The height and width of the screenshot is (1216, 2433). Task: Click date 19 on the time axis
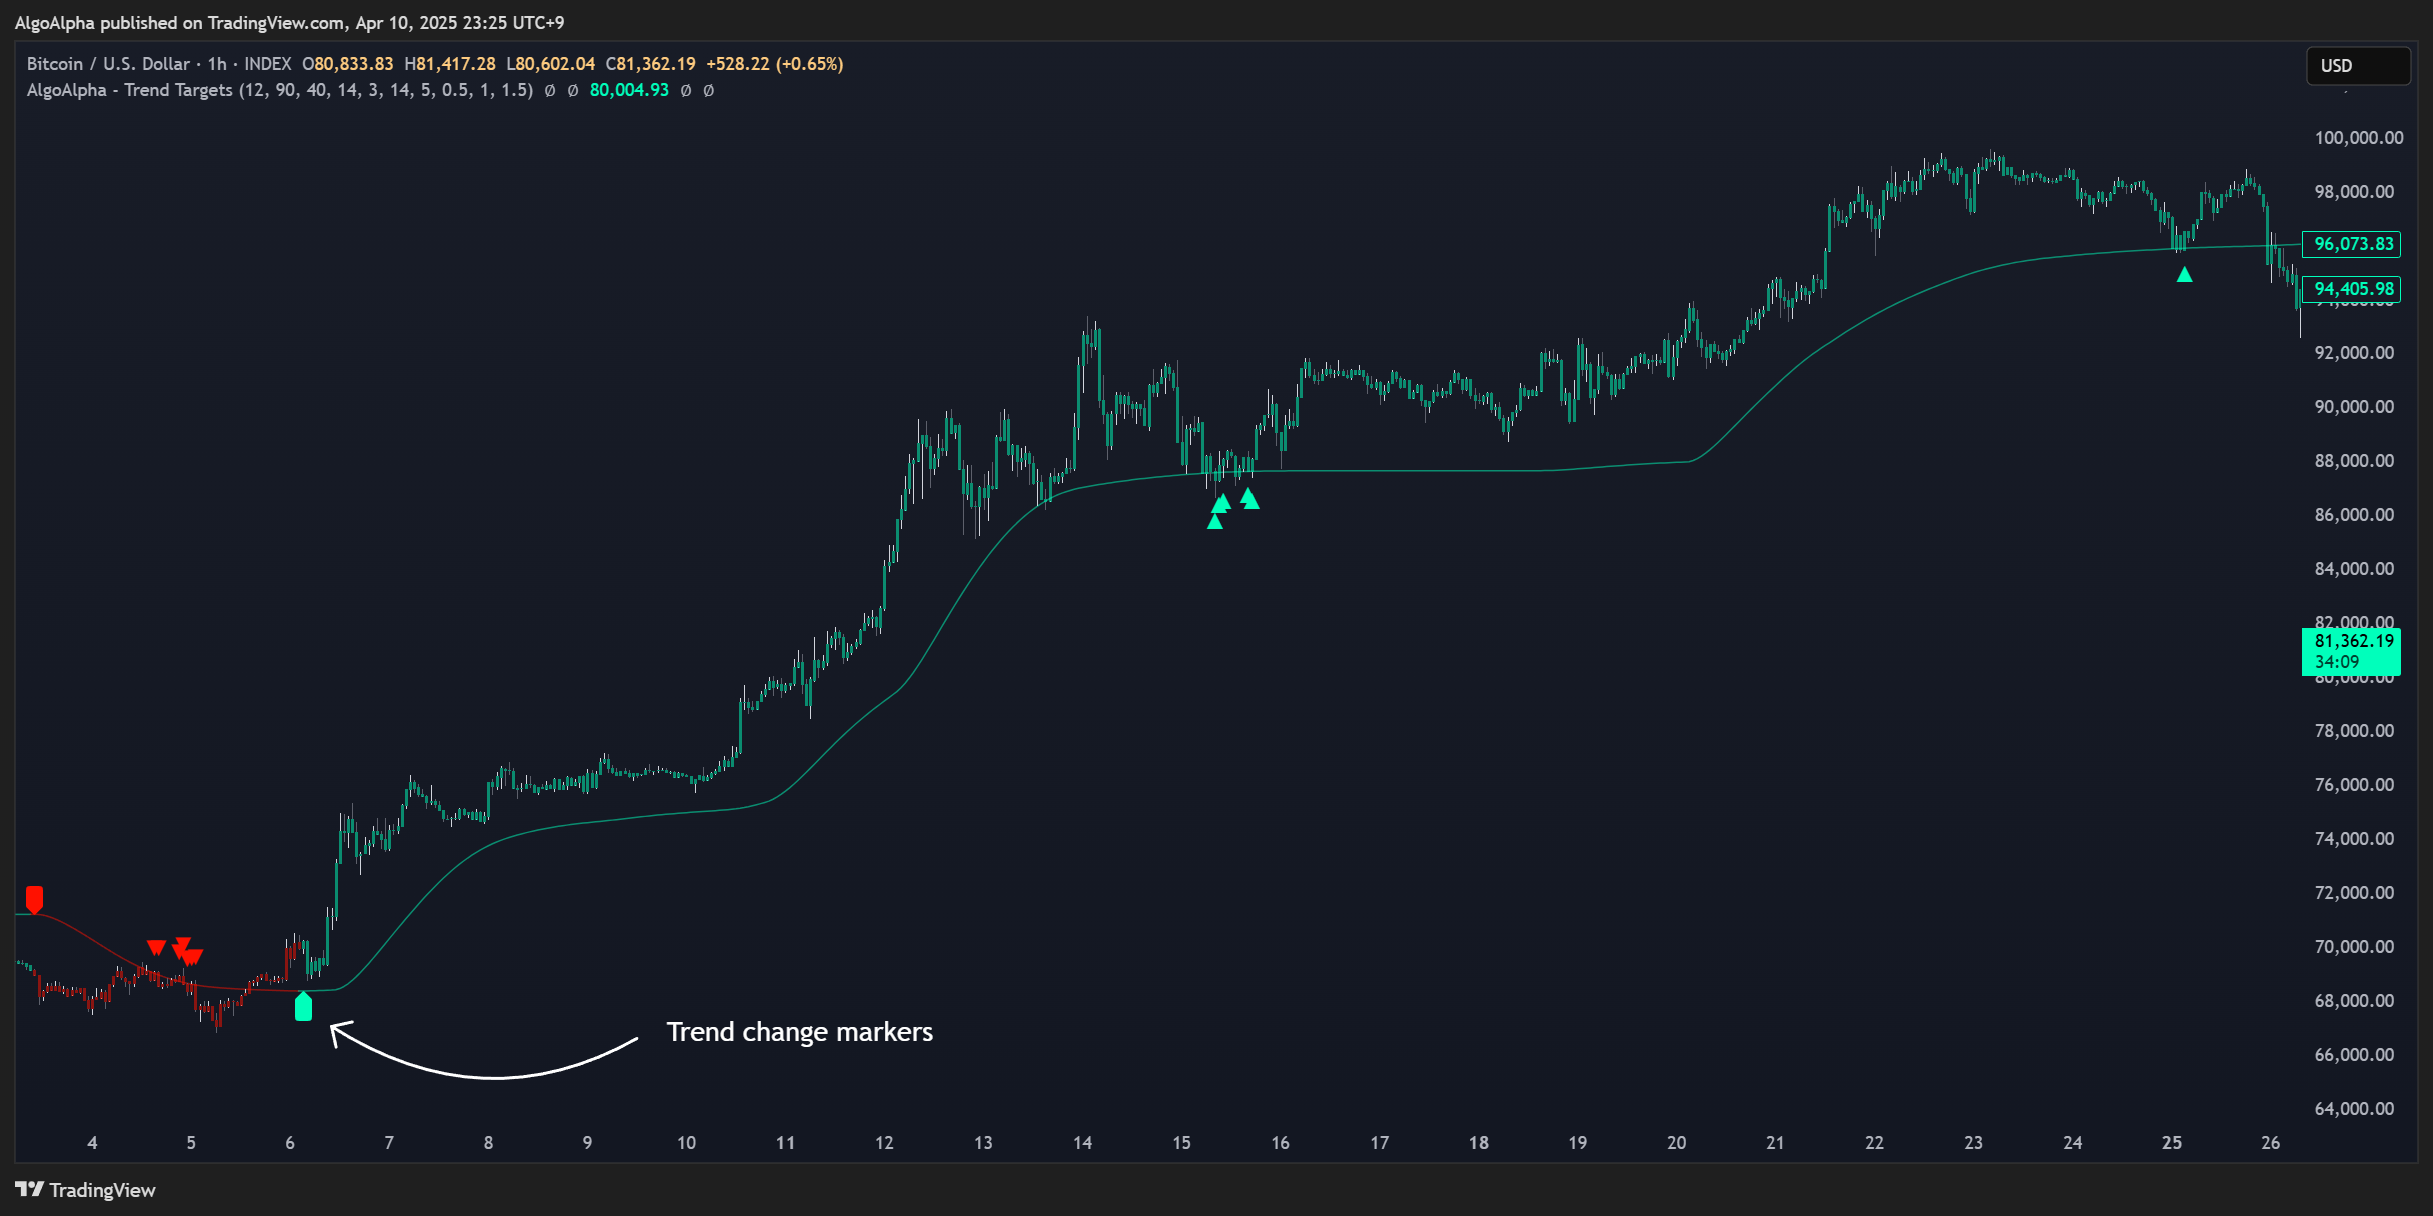[x=1577, y=1143]
